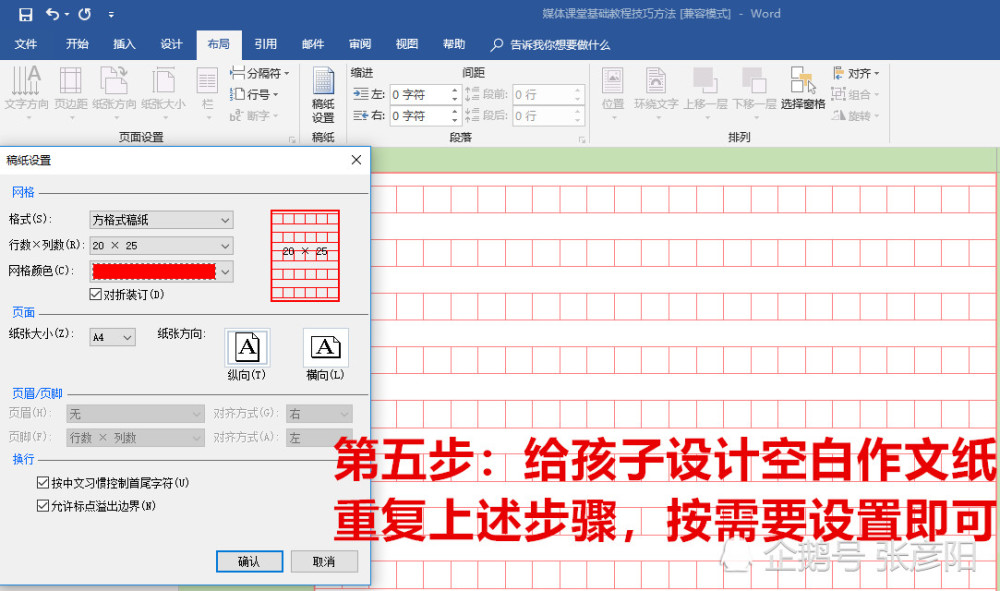Viewport: 1000px width, 591px height.
Task: Toggle the 对折装订 checkbox
Action: click(96, 294)
